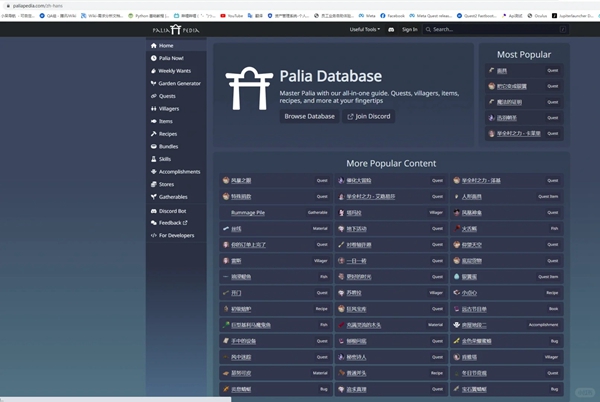The width and height of the screenshot is (600, 402).
Task: Click the Discord Bot icon in sidebar
Action: (x=154, y=211)
